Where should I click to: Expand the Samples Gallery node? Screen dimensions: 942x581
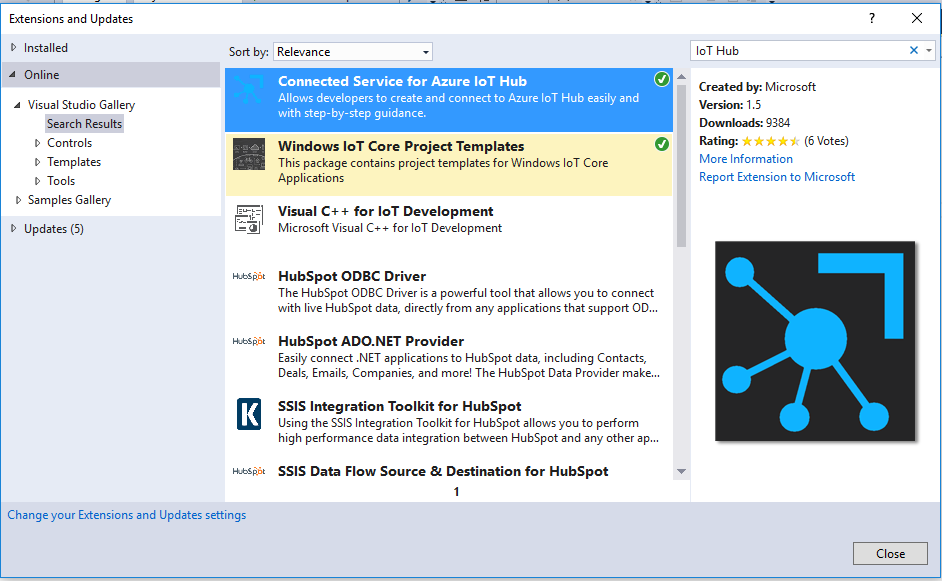pyautogui.click(x=18, y=200)
